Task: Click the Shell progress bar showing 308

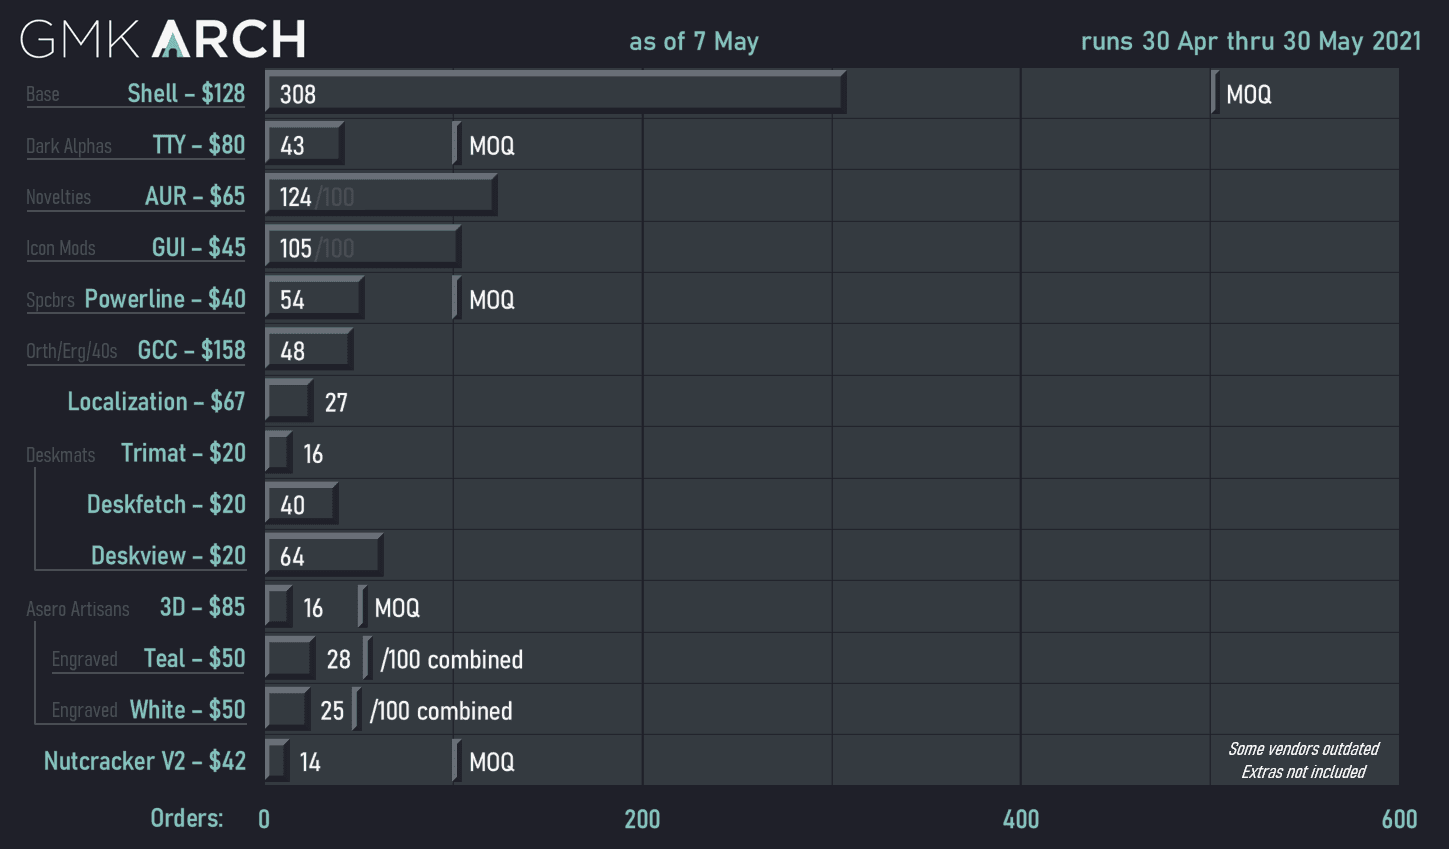Action: pyautogui.click(x=555, y=94)
